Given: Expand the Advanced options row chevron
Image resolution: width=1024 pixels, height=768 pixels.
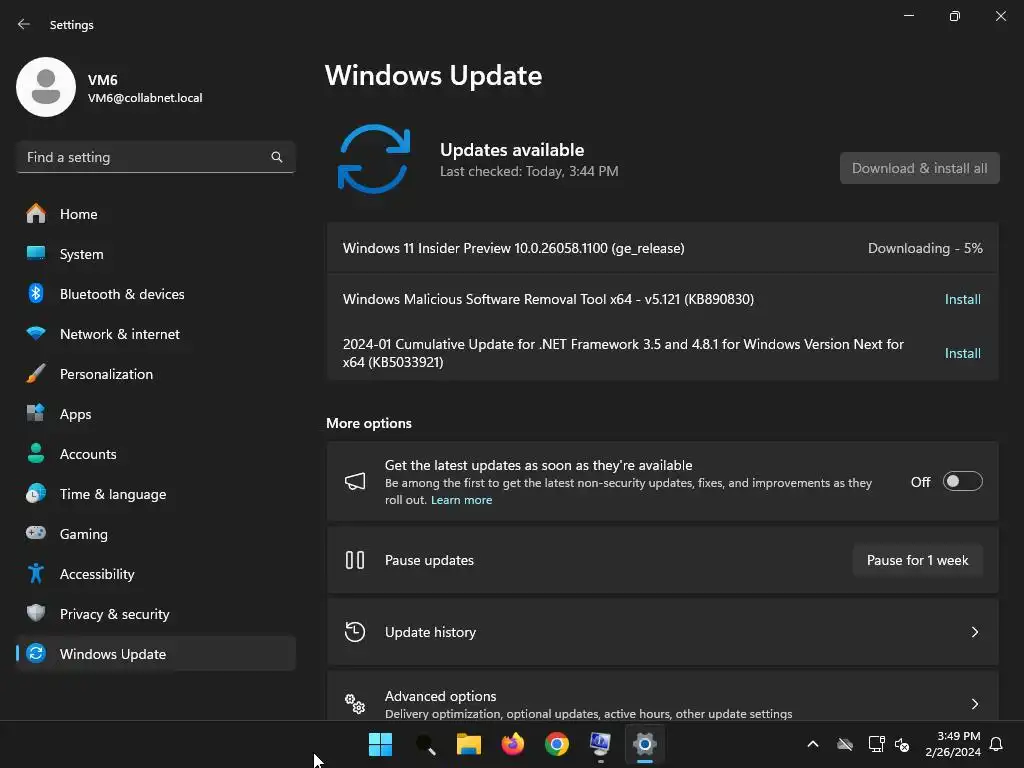Looking at the screenshot, I should [x=974, y=704].
